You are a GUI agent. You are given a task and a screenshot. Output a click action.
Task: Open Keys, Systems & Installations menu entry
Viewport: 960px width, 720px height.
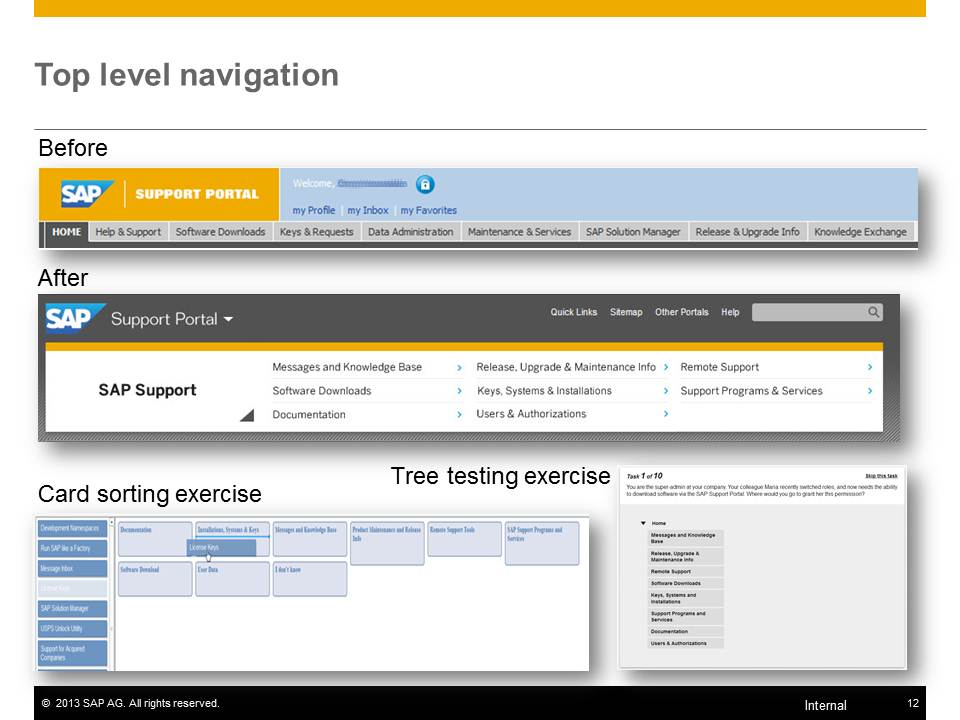pos(544,391)
